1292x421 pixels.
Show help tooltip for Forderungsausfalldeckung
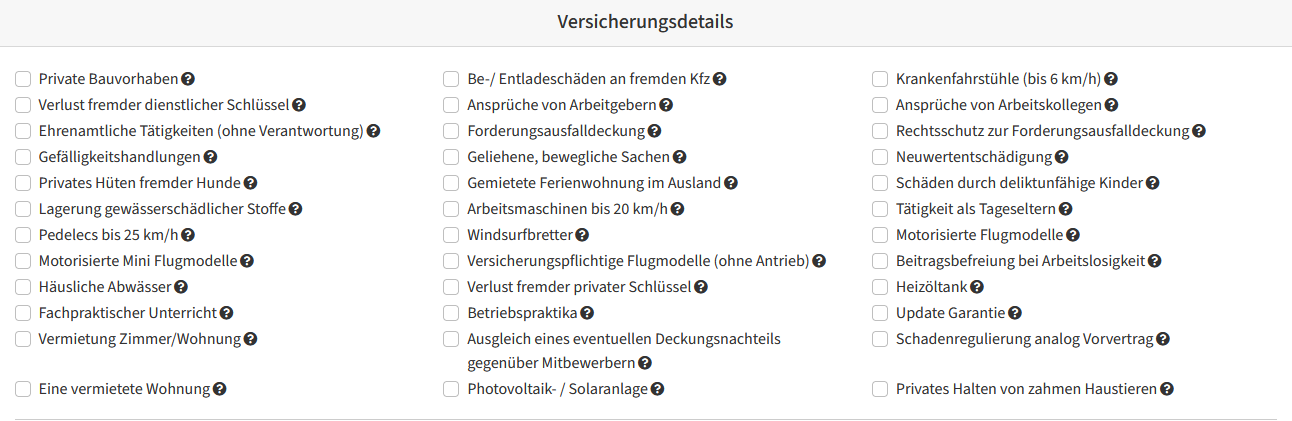click(654, 131)
